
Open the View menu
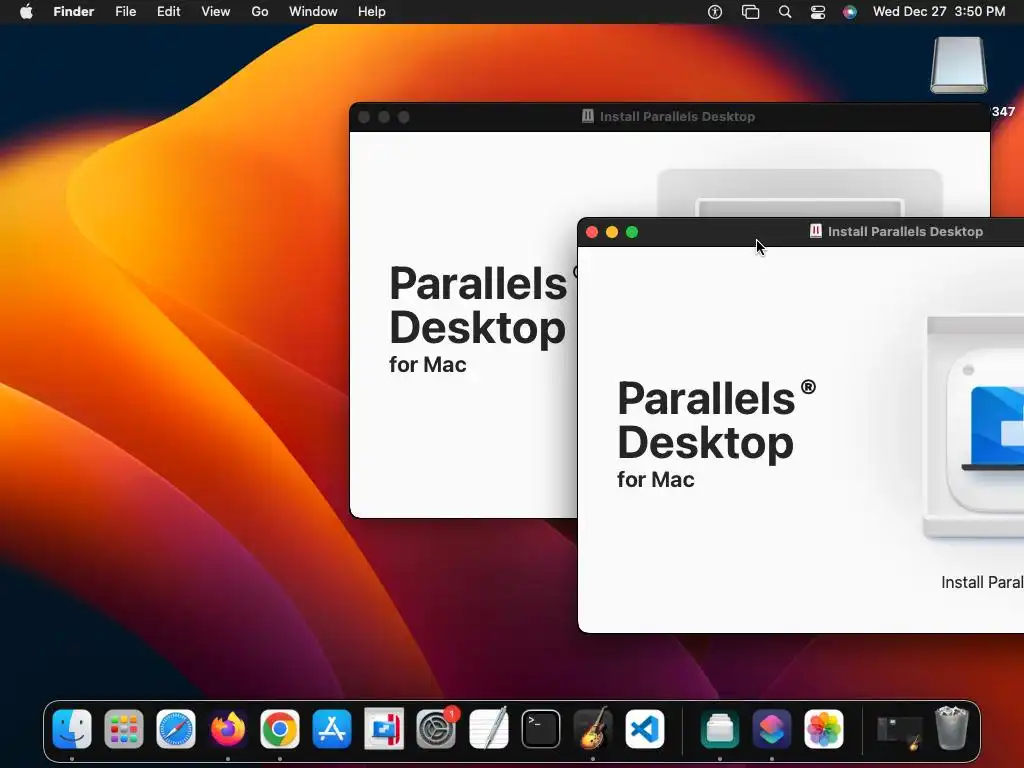[x=216, y=12]
